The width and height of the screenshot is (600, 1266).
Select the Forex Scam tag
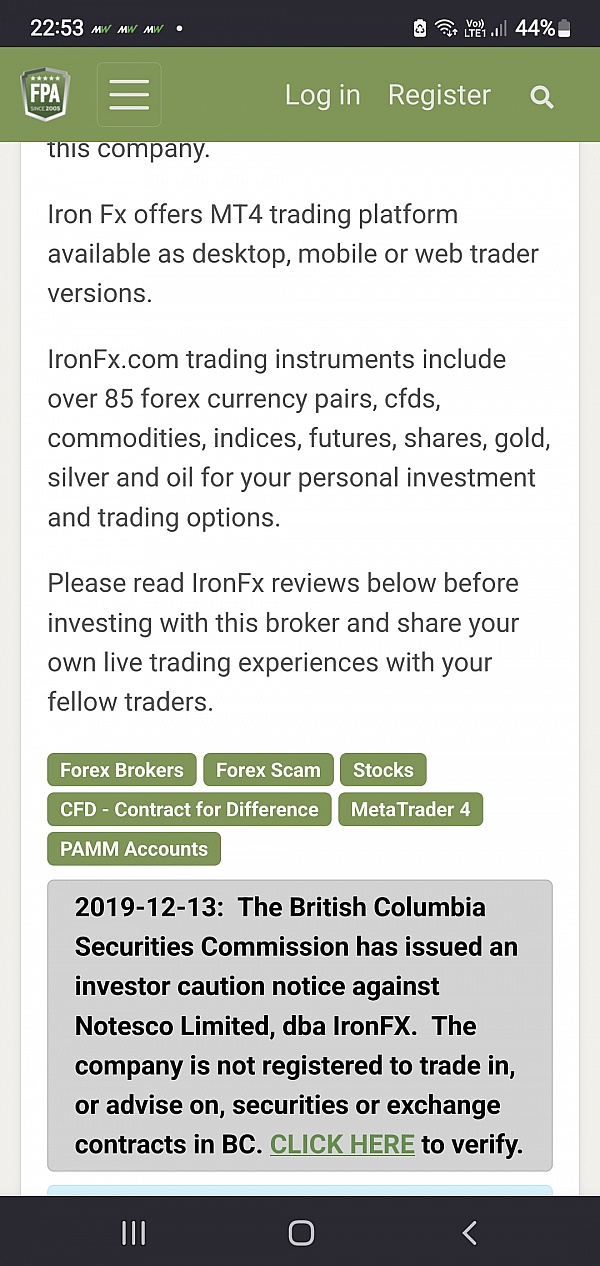pyautogui.click(x=268, y=770)
